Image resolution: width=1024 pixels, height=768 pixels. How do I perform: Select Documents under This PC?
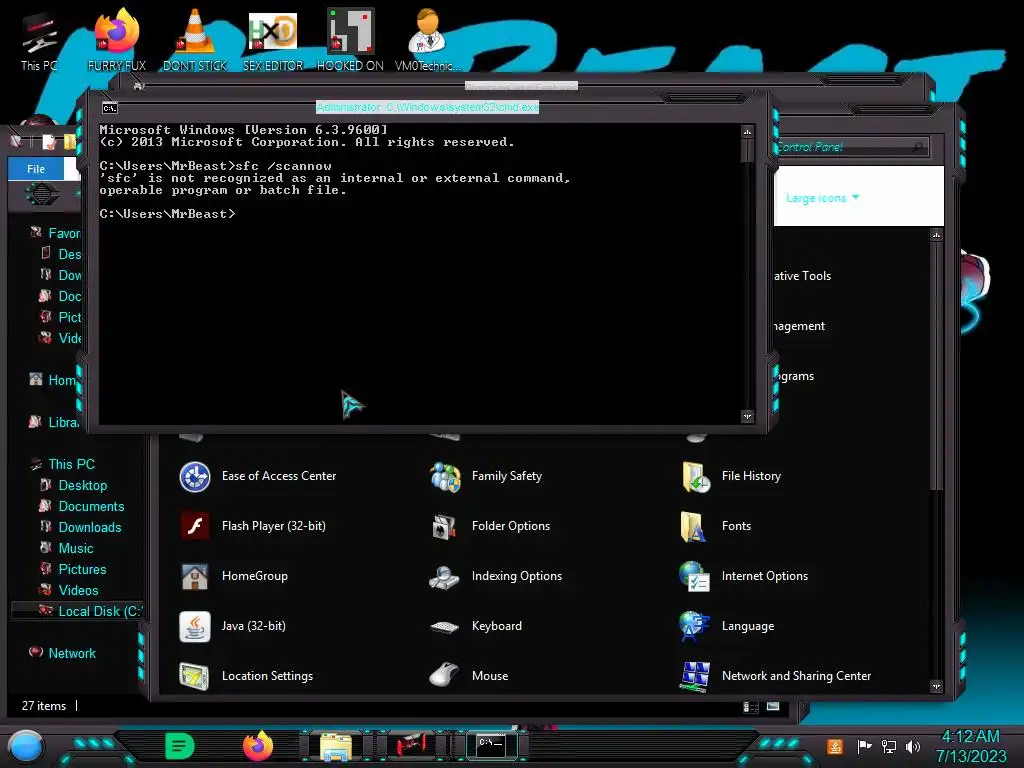(x=91, y=506)
